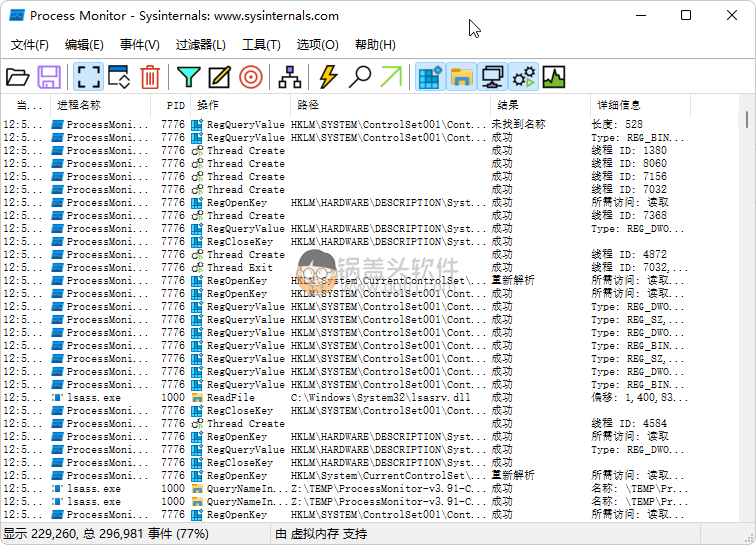Image resolution: width=756 pixels, height=545 pixels.
Task: Click the Process Monitor title bar app icon
Action: click(x=17, y=15)
